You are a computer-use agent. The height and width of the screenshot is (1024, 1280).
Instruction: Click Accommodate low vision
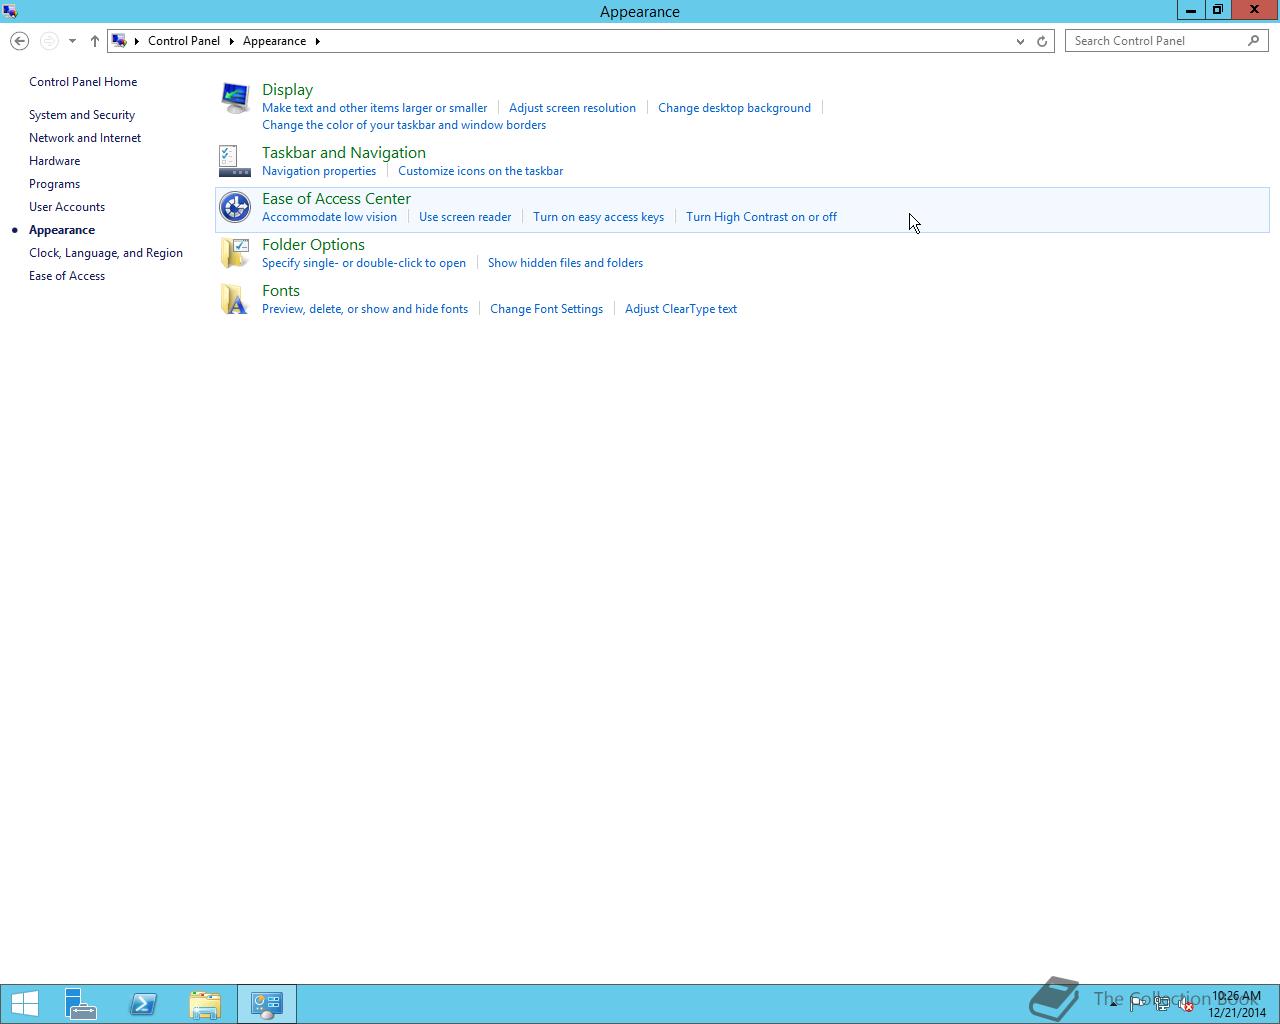(x=329, y=217)
